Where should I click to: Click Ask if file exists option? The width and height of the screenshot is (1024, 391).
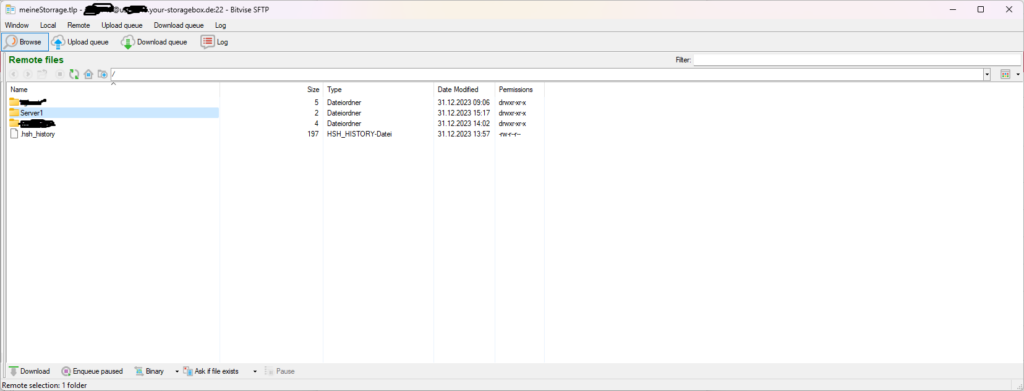(x=210, y=371)
